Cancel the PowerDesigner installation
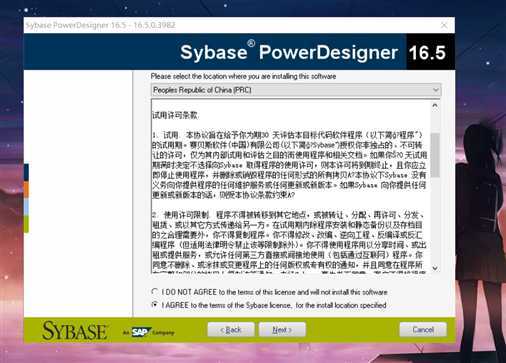The width and height of the screenshot is (506, 363). [423, 330]
